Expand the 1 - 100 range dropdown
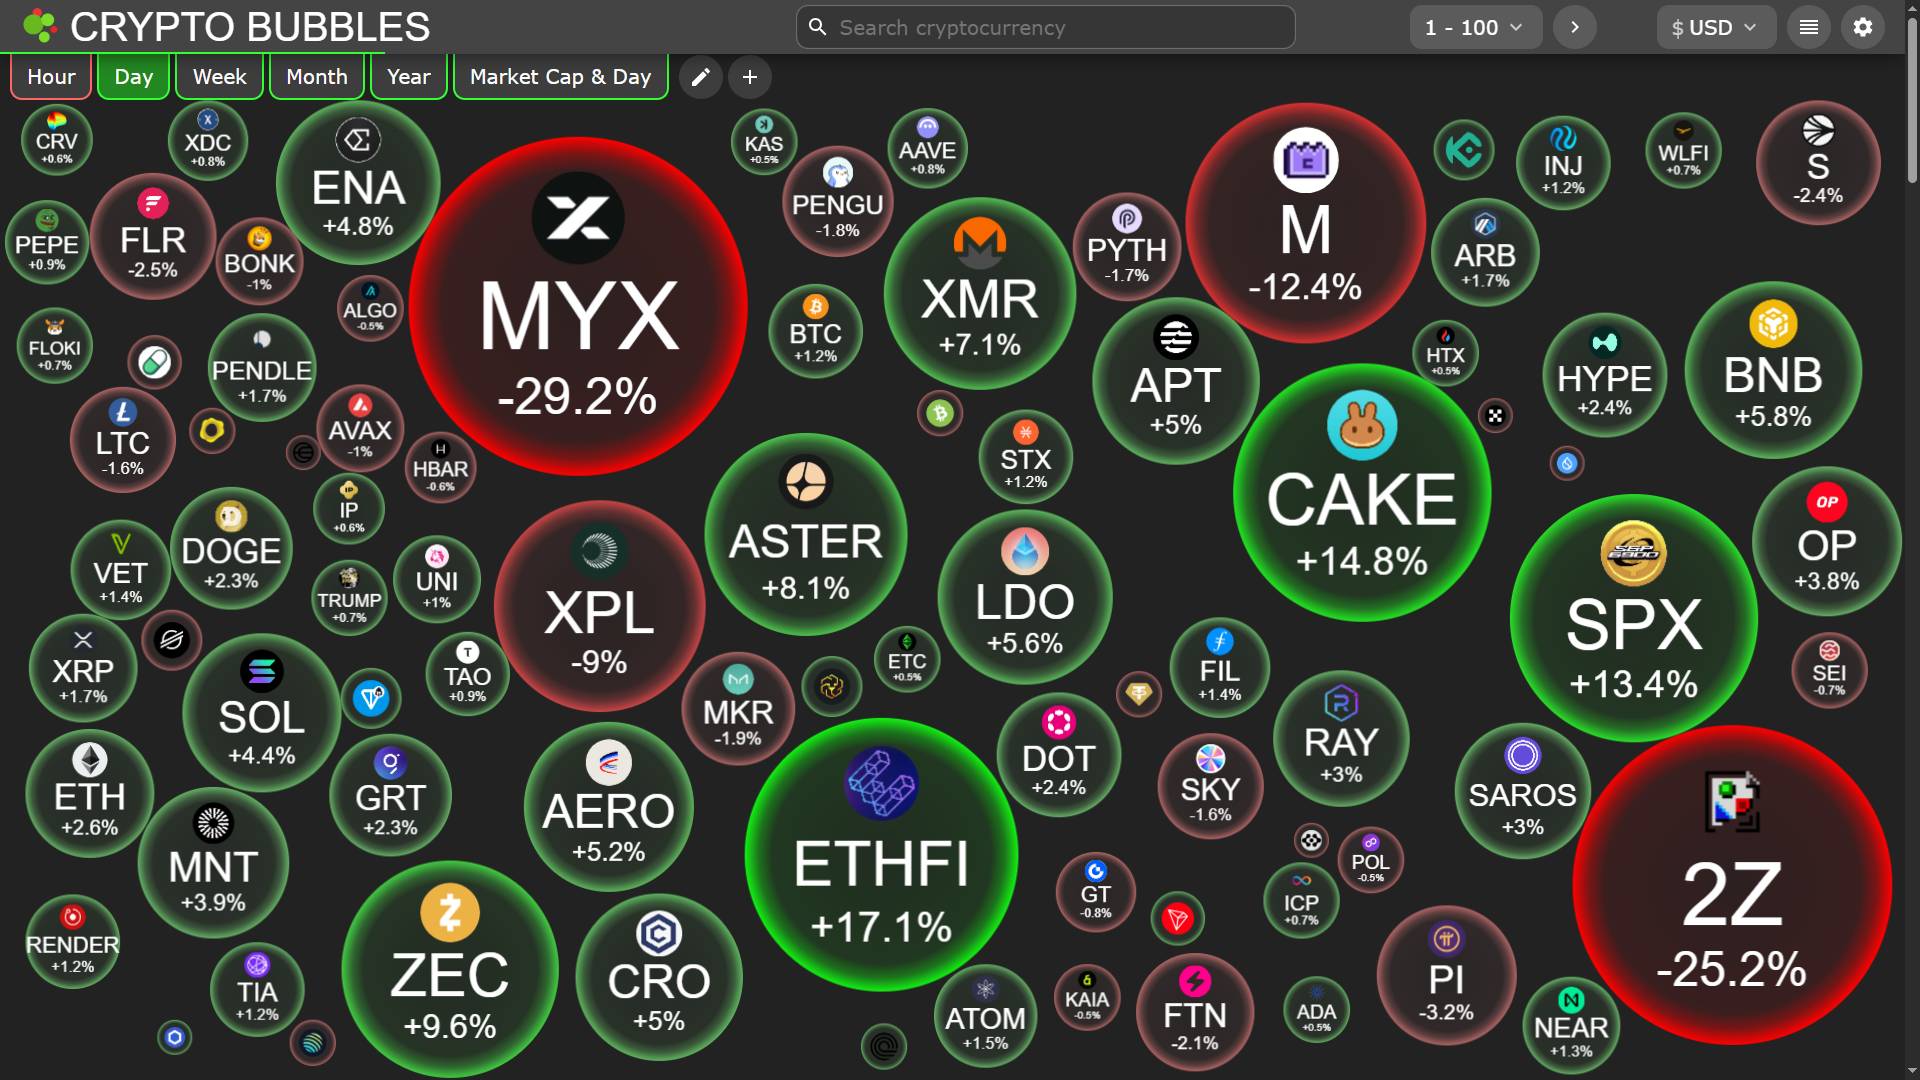Image resolution: width=1920 pixels, height=1080 pixels. point(1475,27)
